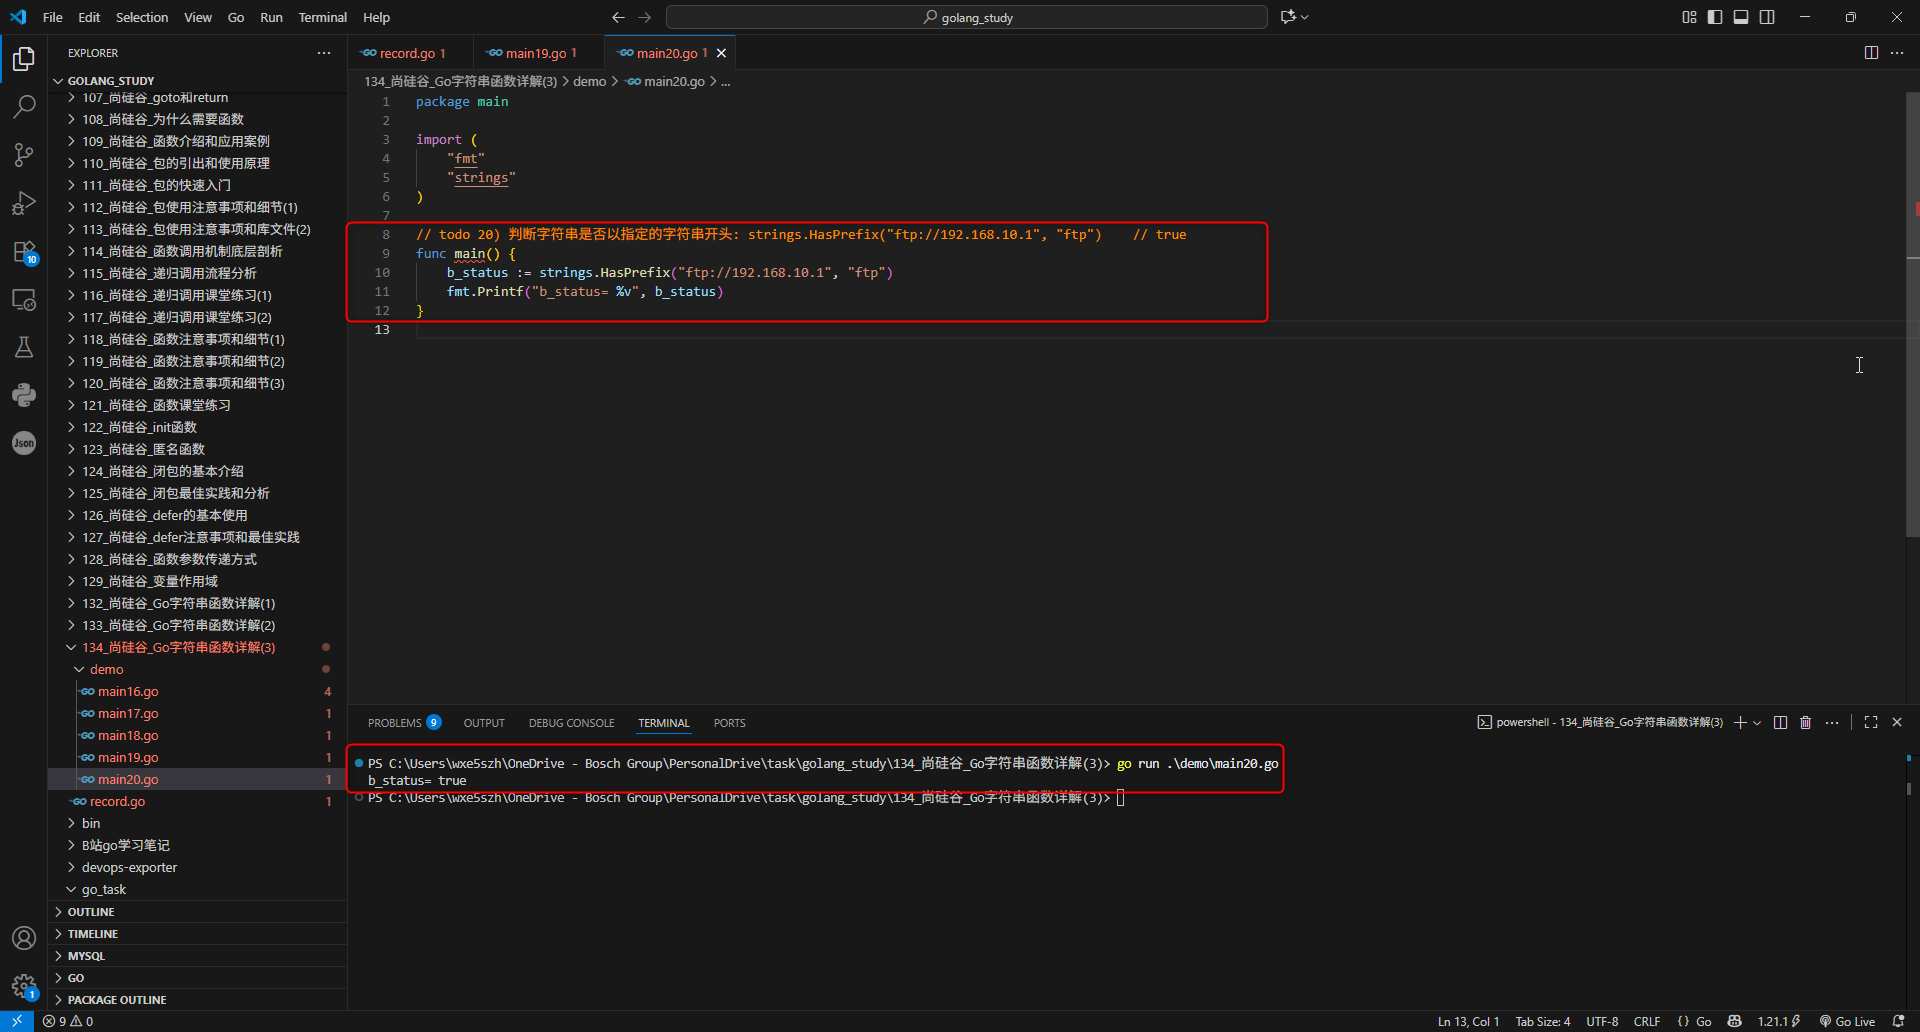Open the Help menu
This screenshot has width=1920, height=1032.
(377, 17)
